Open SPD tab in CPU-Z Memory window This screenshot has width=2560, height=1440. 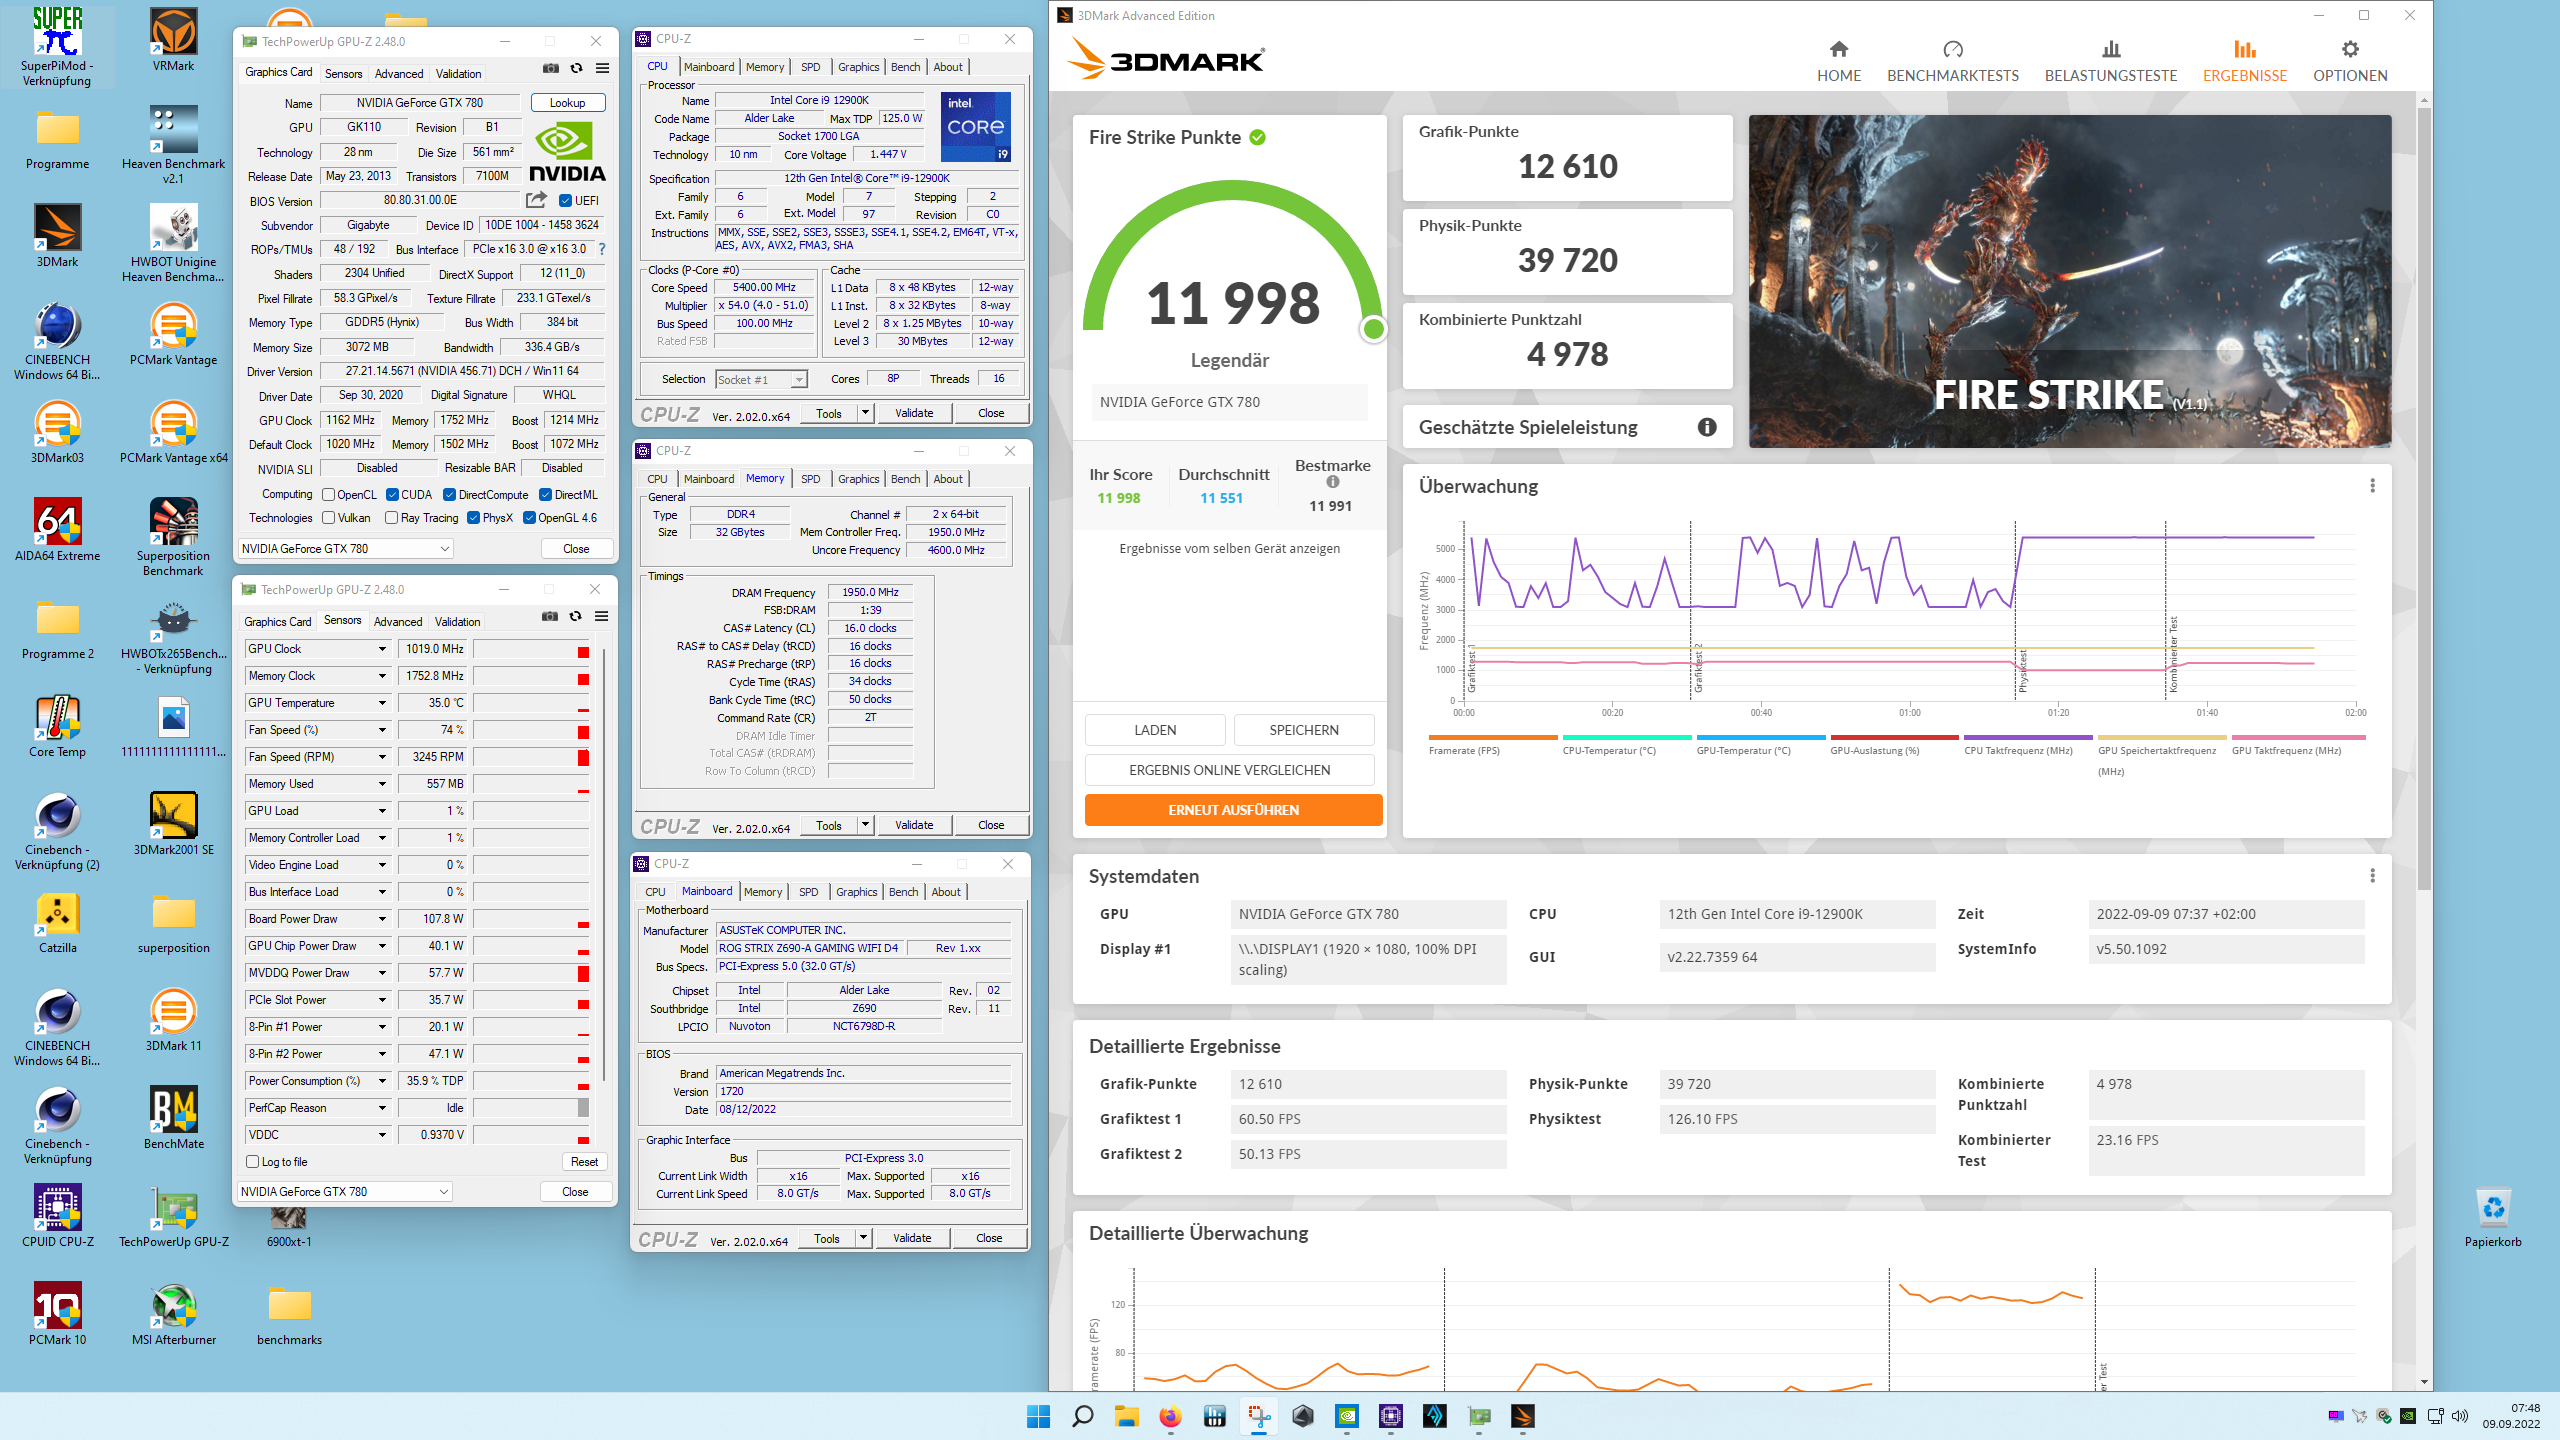pyautogui.click(x=810, y=479)
